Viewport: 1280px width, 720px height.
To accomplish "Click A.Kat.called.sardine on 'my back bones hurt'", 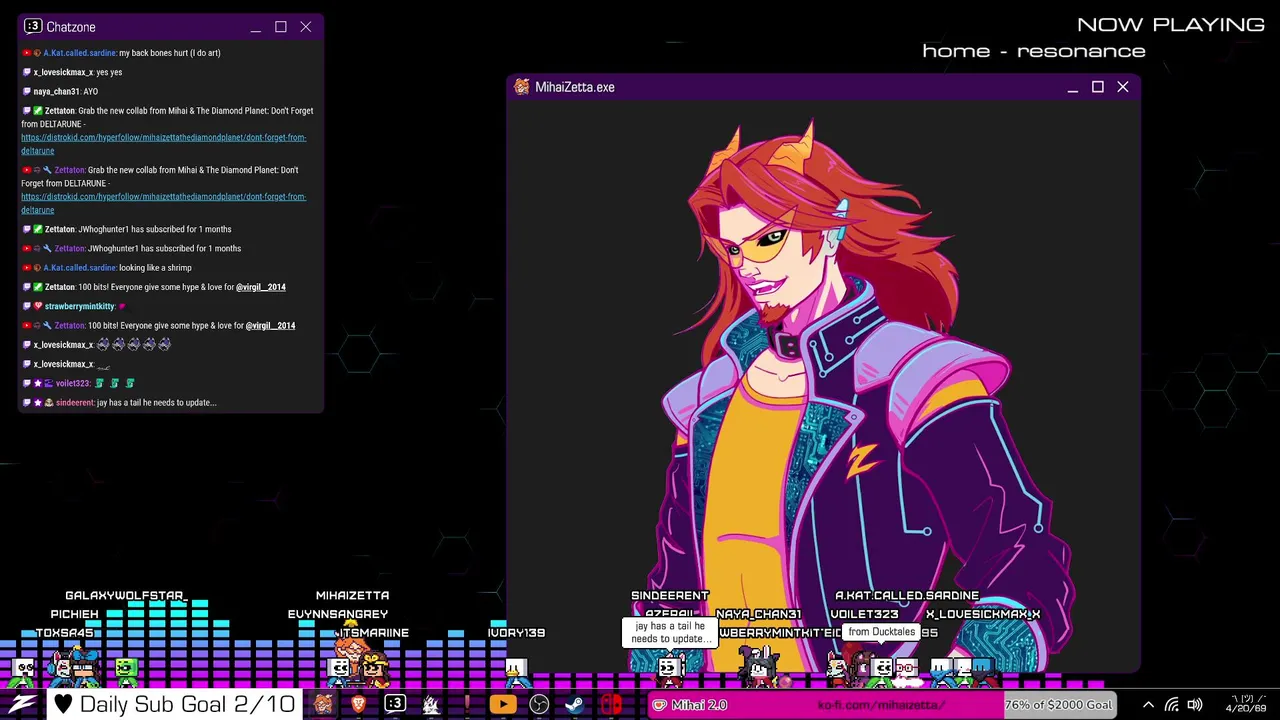I will [x=80, y=53].
